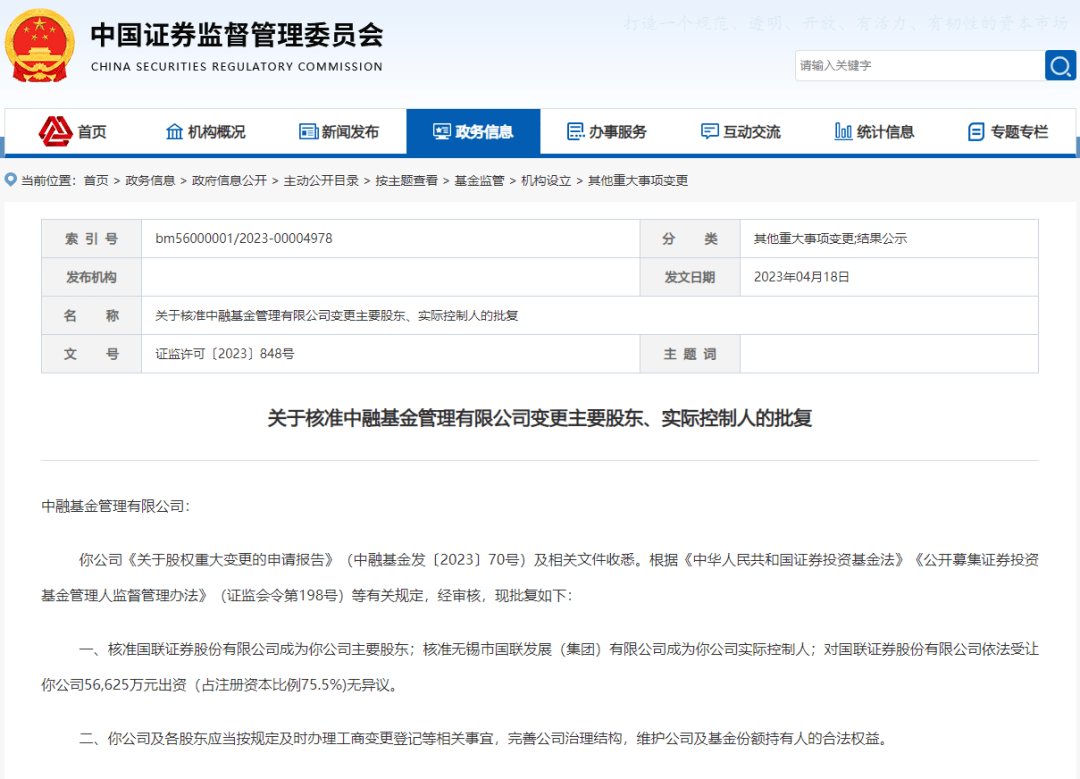Open the 政务信息 navigation tab

coord(473,132)
